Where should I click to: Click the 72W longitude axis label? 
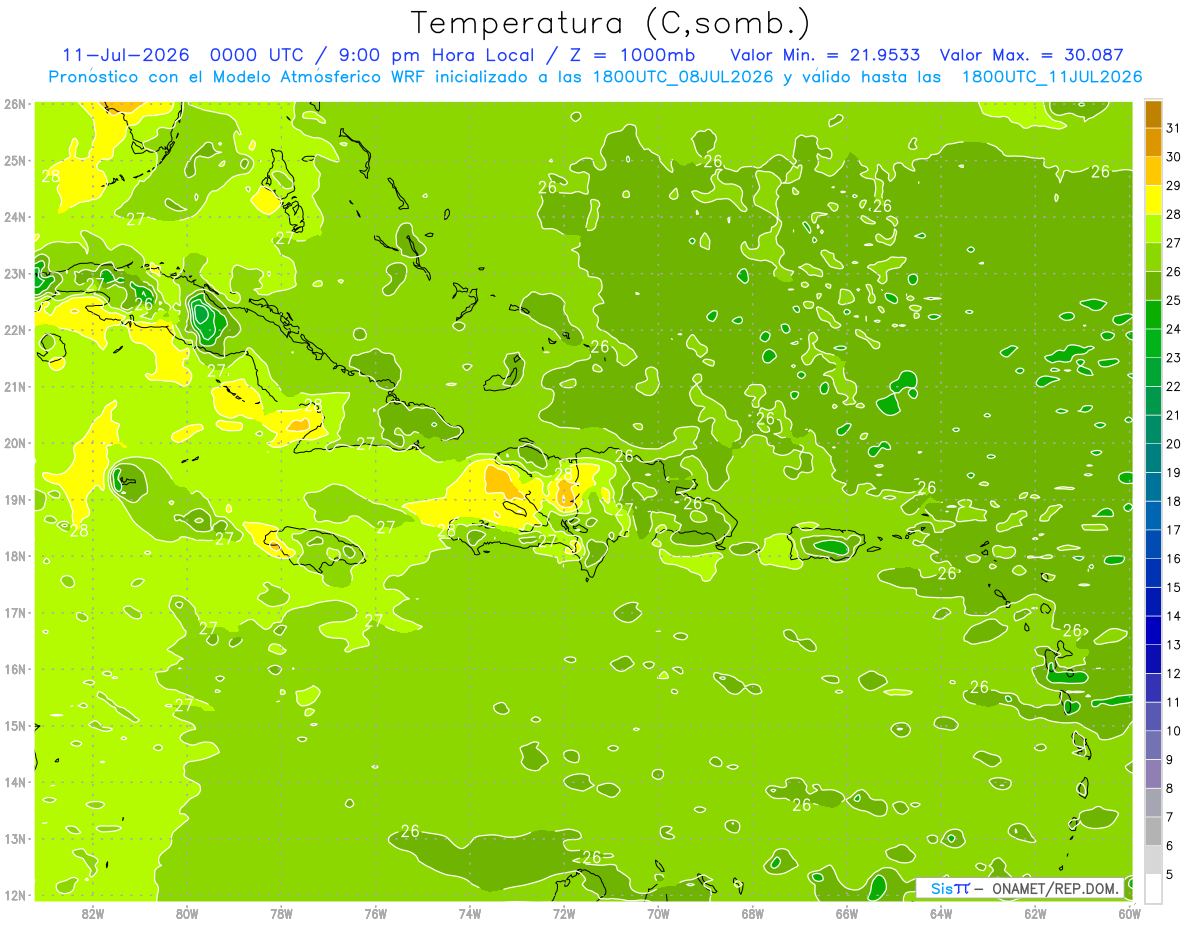click(564, 913)
